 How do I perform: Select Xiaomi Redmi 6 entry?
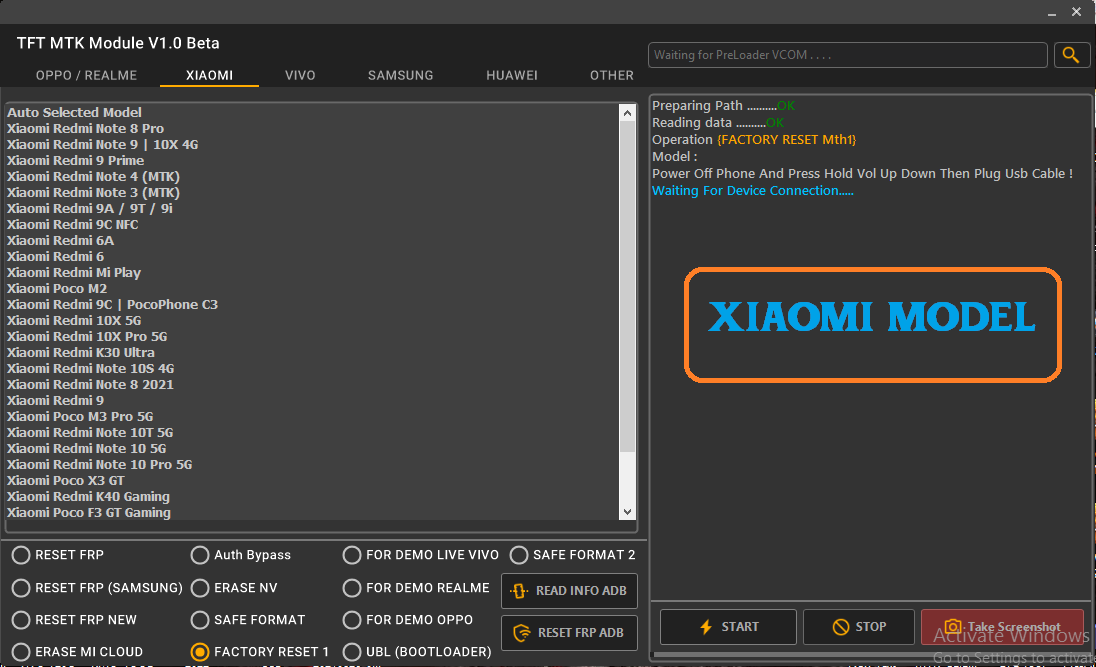pos(55,257)
